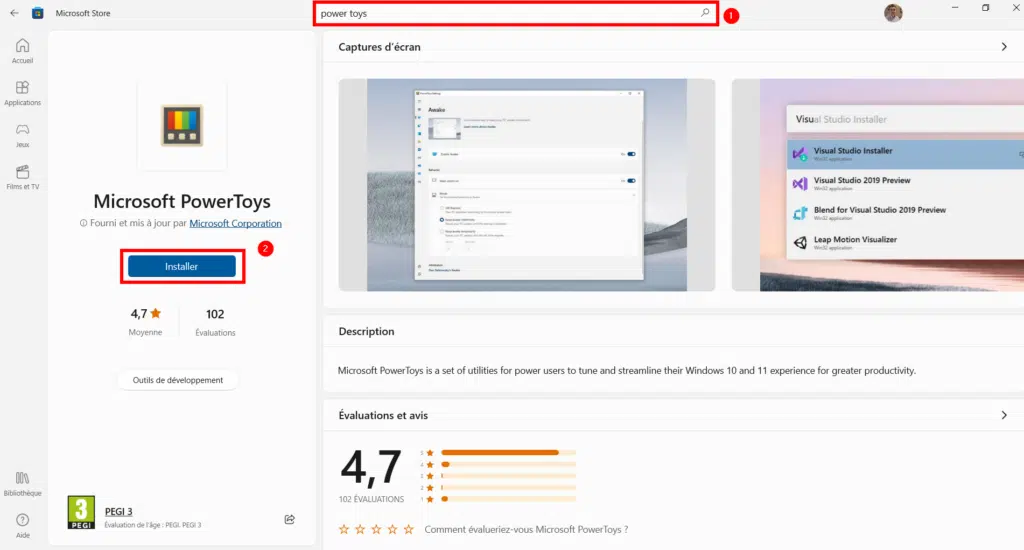Click the Microsoft PowerToys title text
Image resolution: width=1024 pixels, height=550 pixels.
click(182, 201)
